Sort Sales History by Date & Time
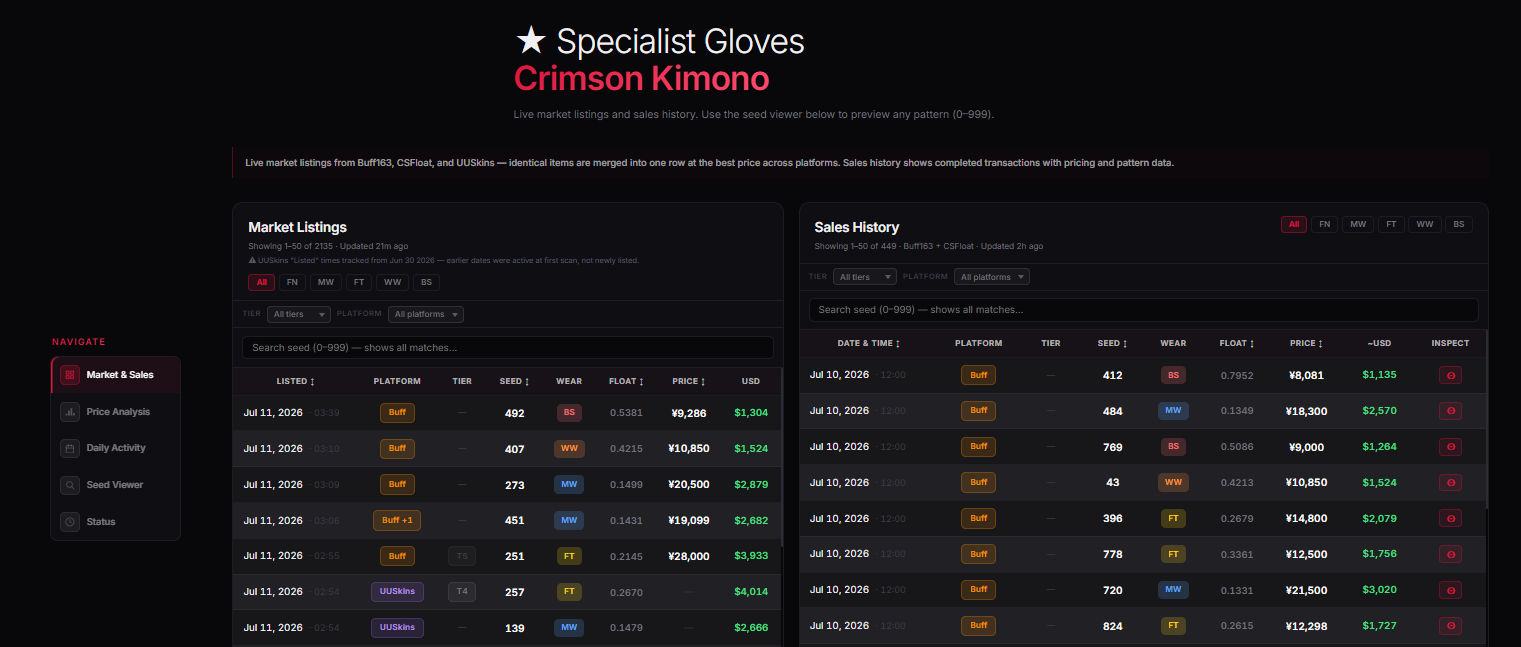Viewport: 1521px width, 647px height. tap(868, 343)
